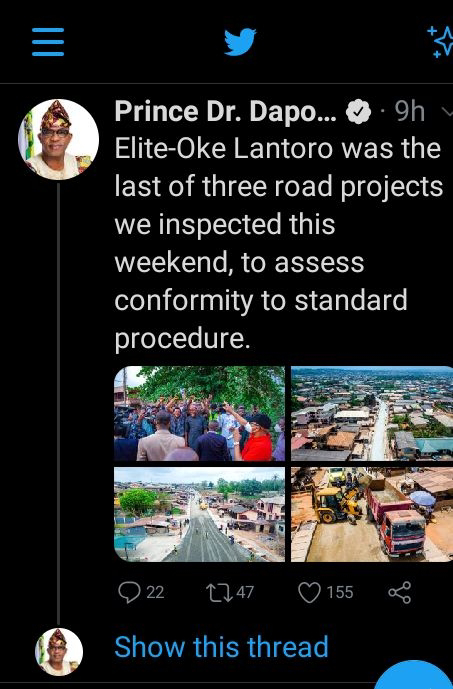Like the tweet with 155 likes
Screen dimensions: 453x689
tap(326, 592)
